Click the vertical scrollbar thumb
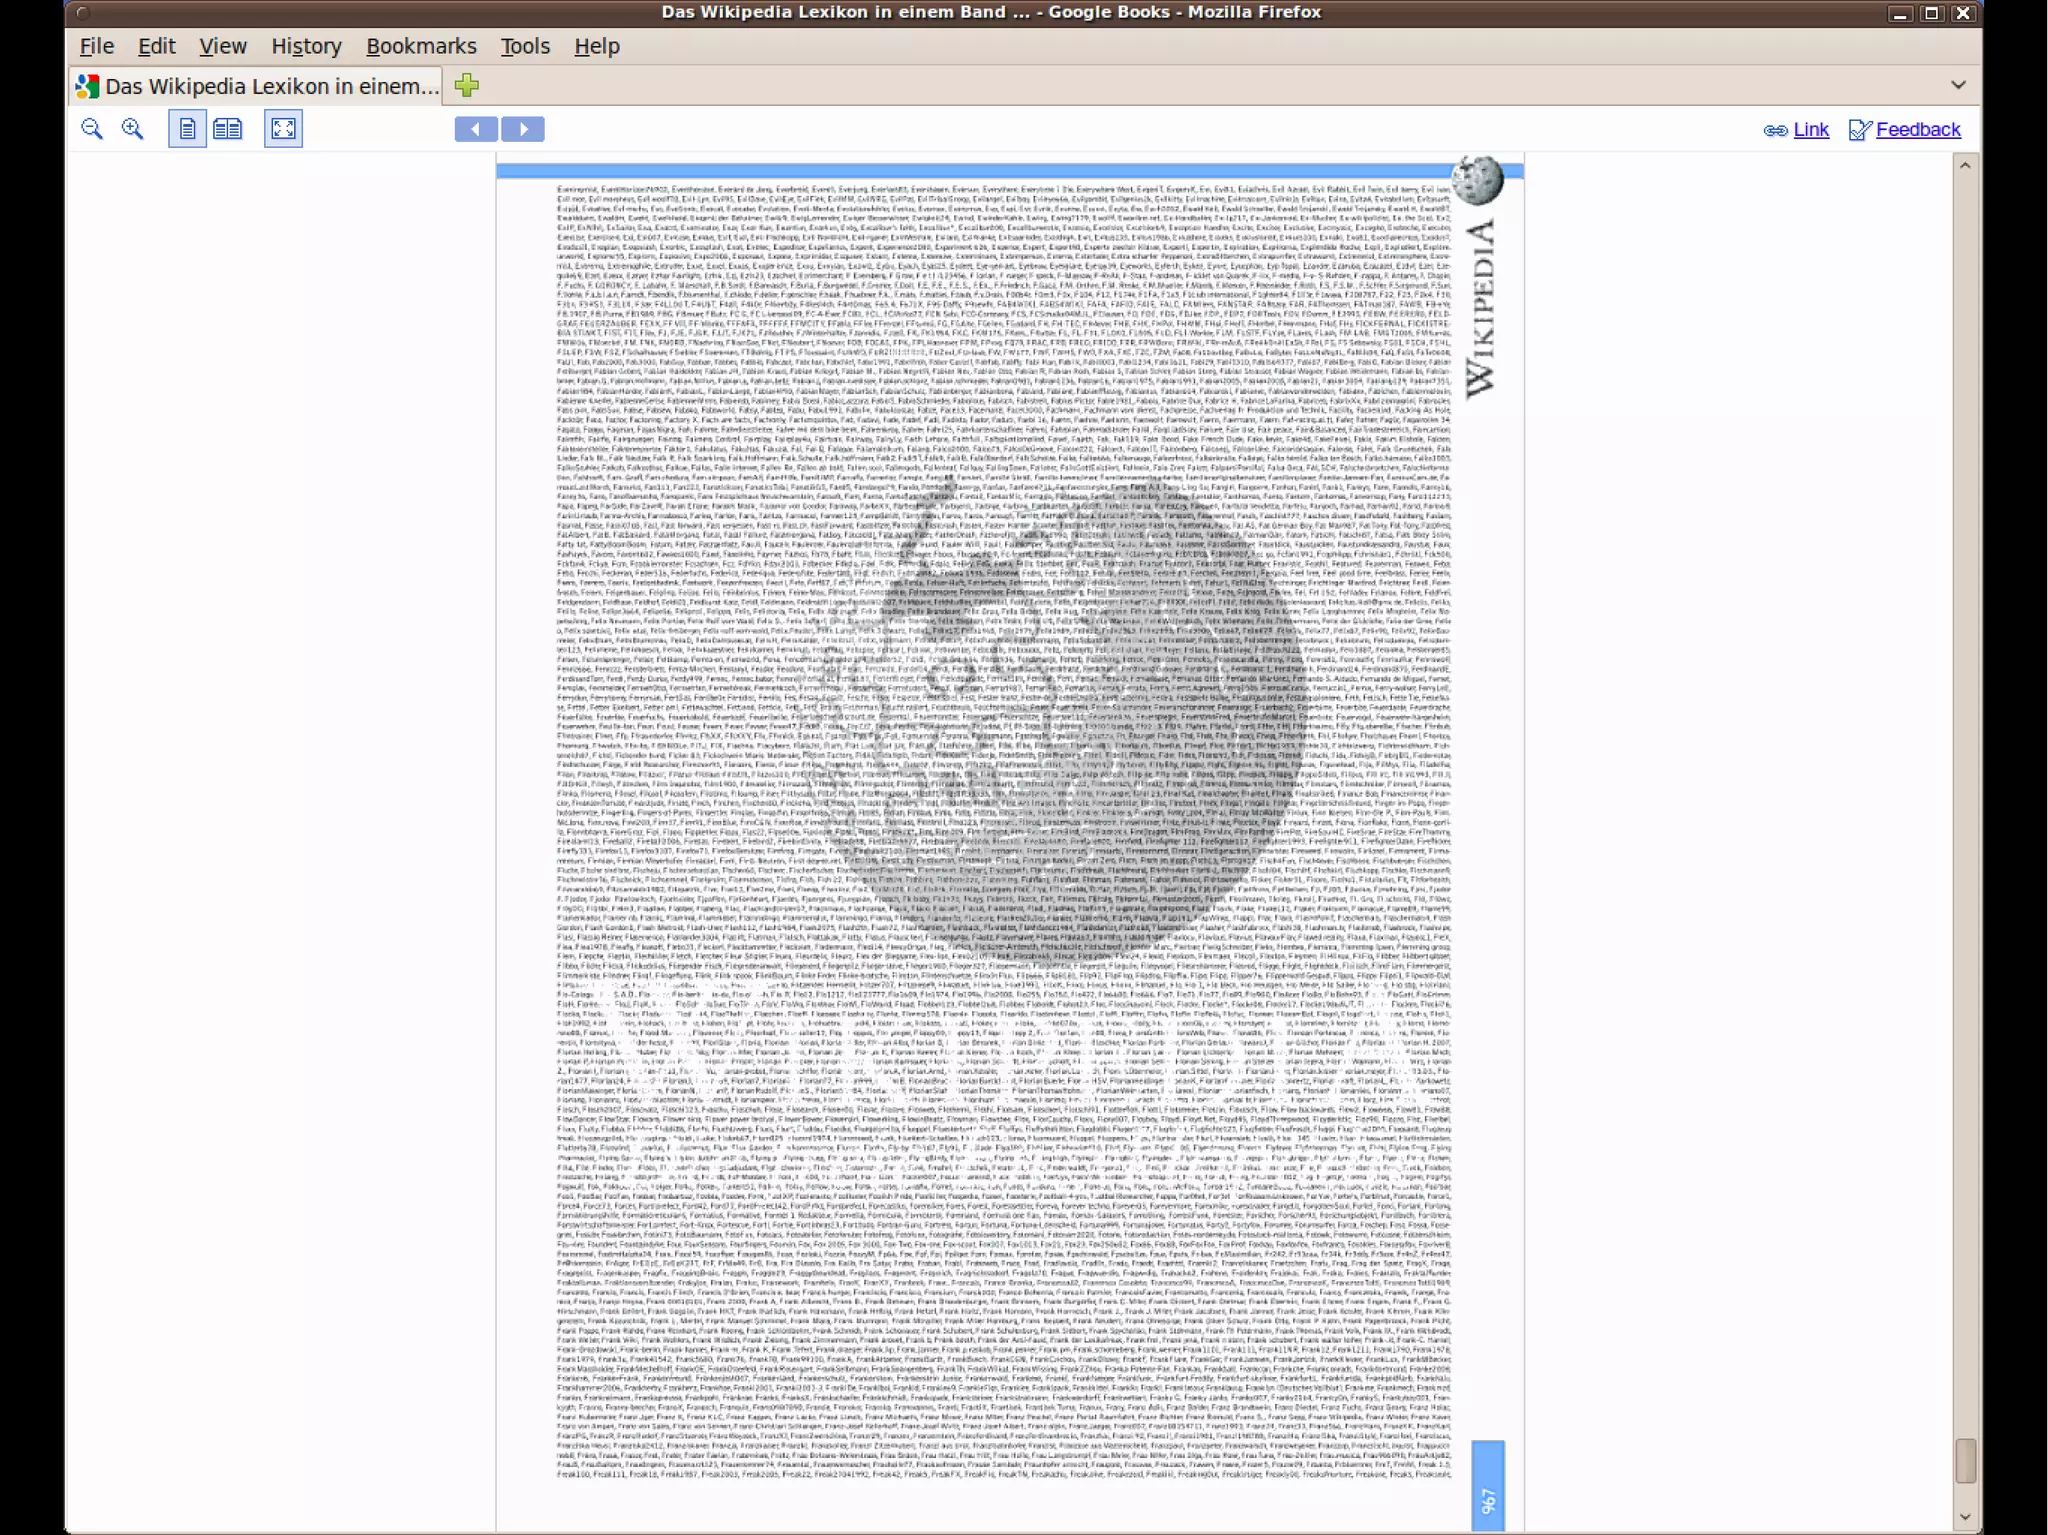Viewport: 2048px width, 1535px height. [1965, 1460]
